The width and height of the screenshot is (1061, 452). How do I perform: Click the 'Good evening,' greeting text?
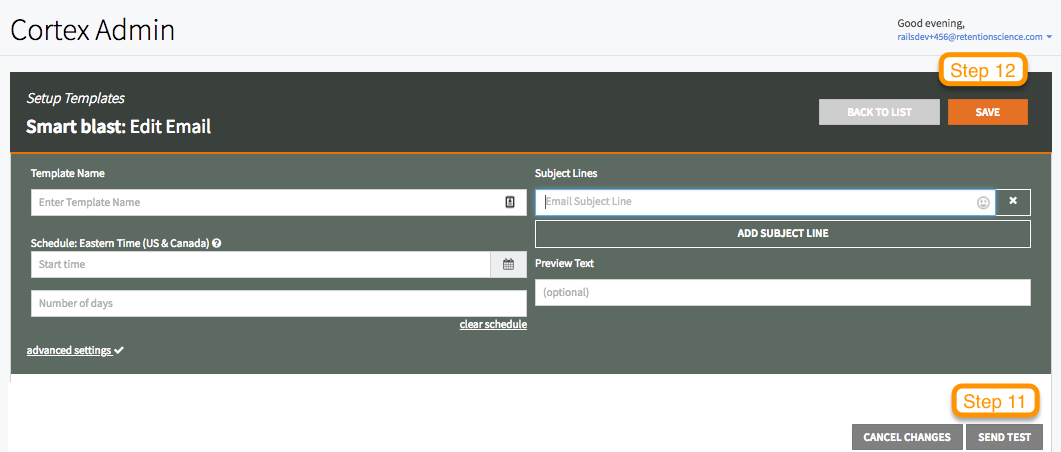pyautogui.click(x=931, y=24)
